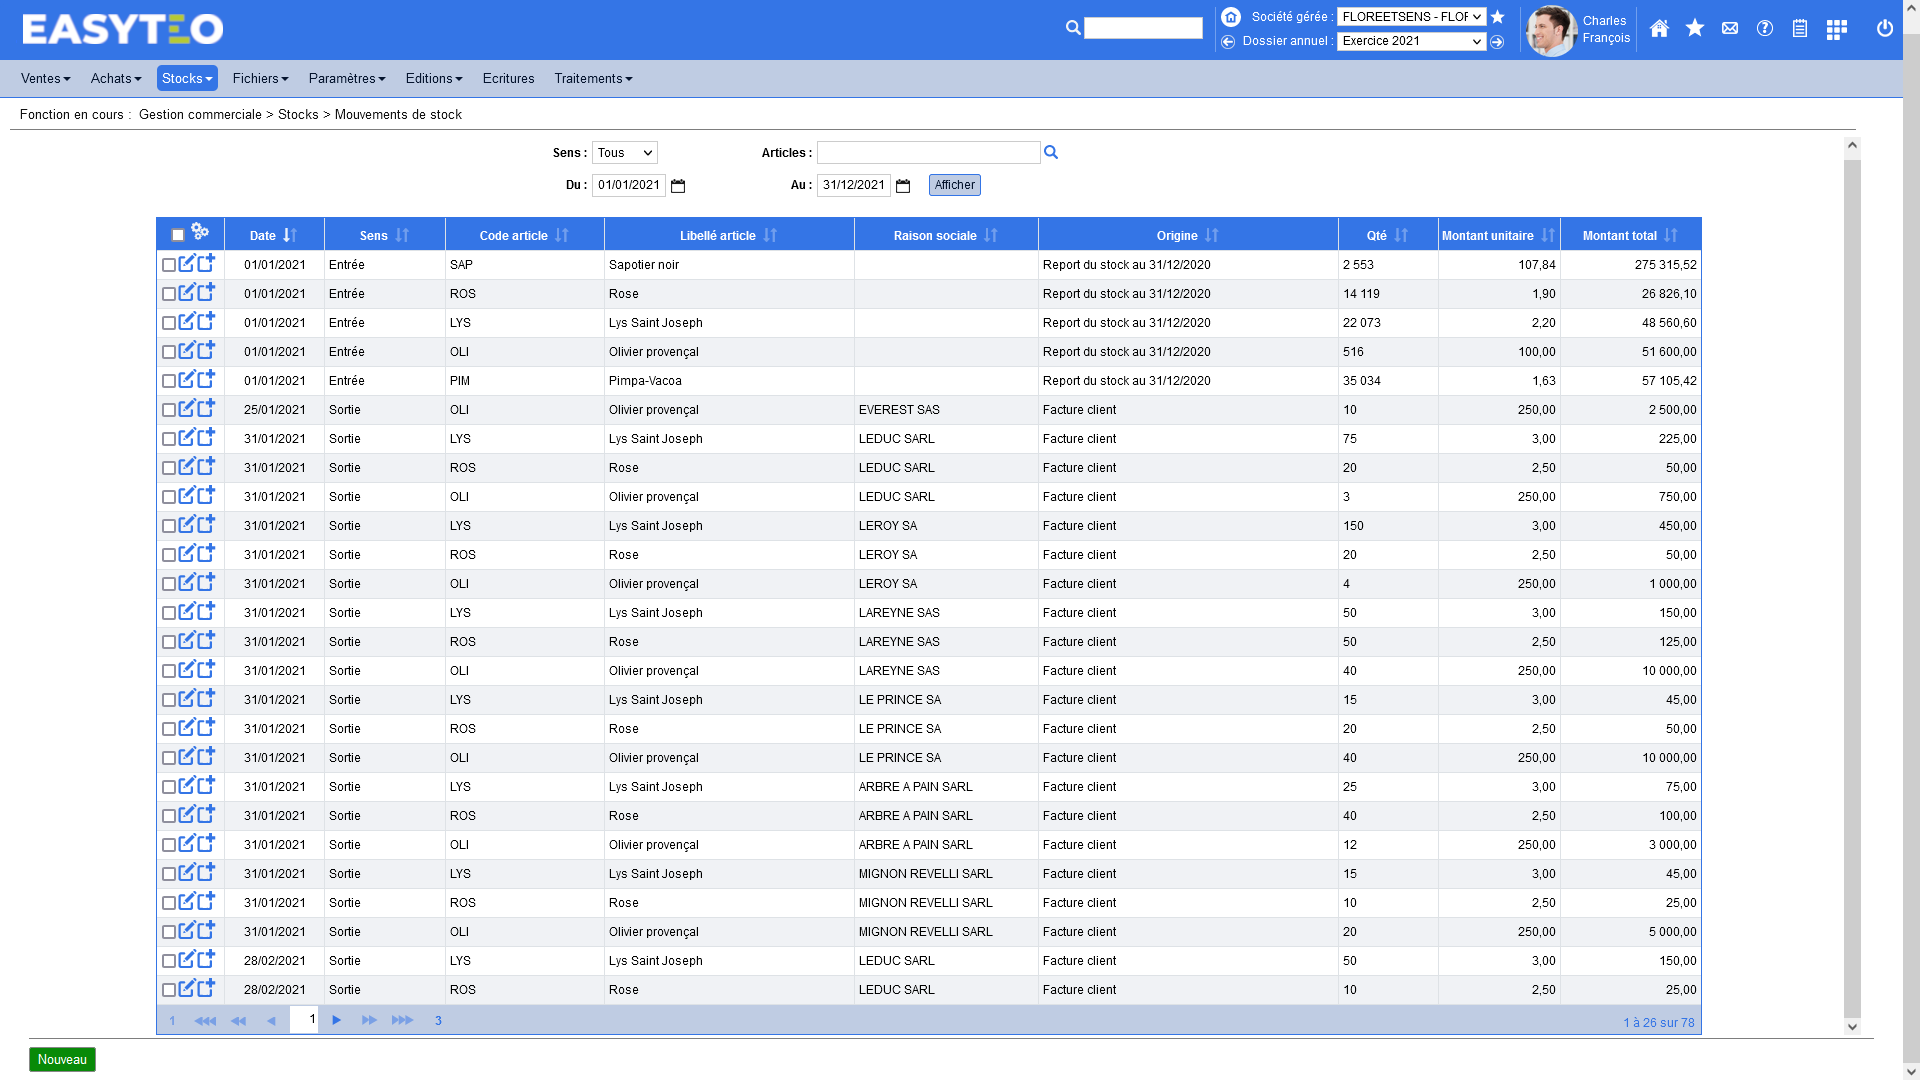Open the Dossier annuel Exercice 2021 dropdown
The height and width of the screenshot is (1080, 1920).
click(x=1411, y=41)
